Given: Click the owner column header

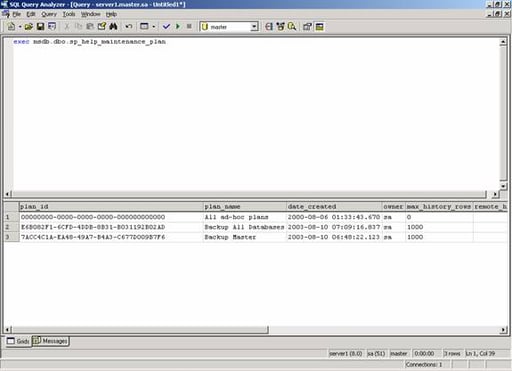Looking at the screenshot, I should [x=393, y=207].
